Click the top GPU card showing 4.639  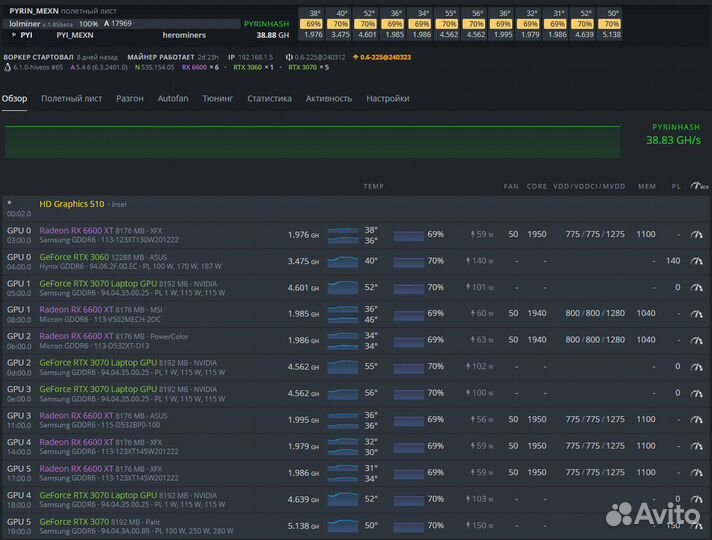(x=584, y=24)
